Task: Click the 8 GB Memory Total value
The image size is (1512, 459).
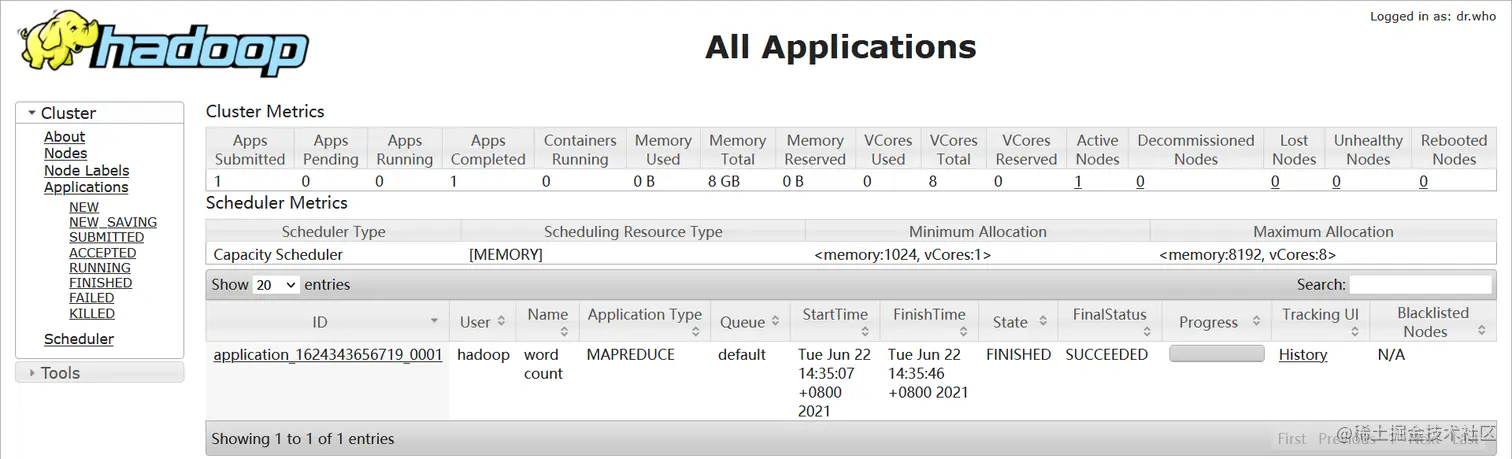Action: coord(724,182)
